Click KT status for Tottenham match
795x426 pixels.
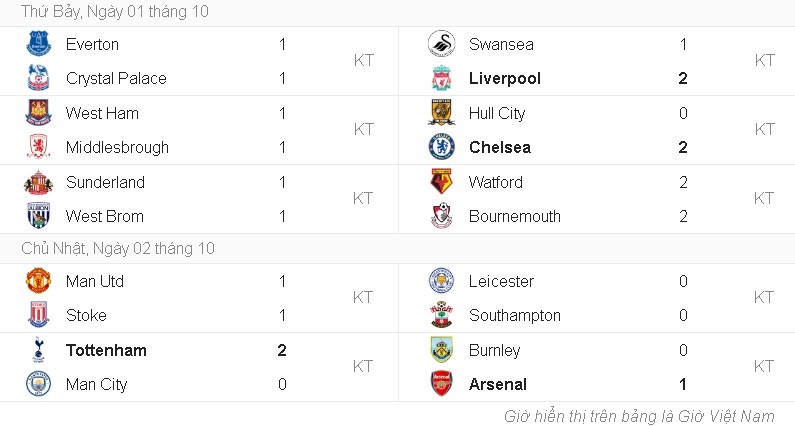click(363, 367)
